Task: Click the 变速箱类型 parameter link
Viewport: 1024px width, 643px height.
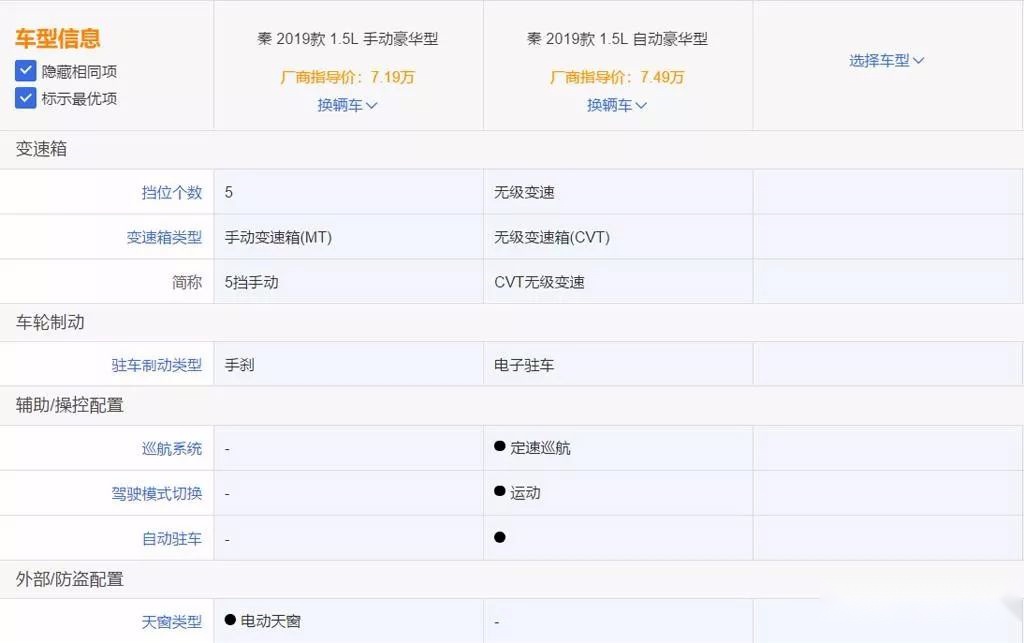Action: [164, 238]
